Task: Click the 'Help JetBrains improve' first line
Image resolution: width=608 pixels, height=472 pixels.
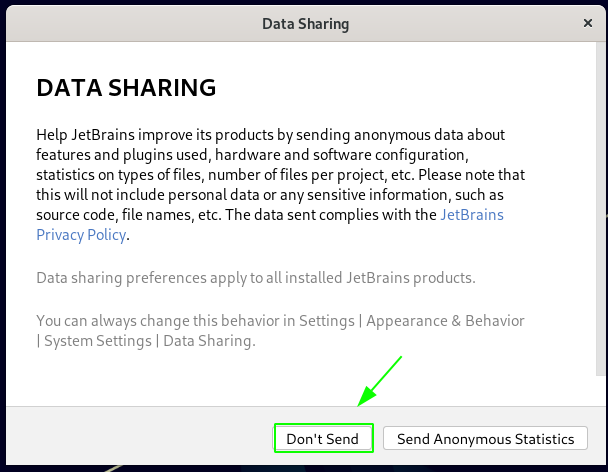Action: pos(270,134)
